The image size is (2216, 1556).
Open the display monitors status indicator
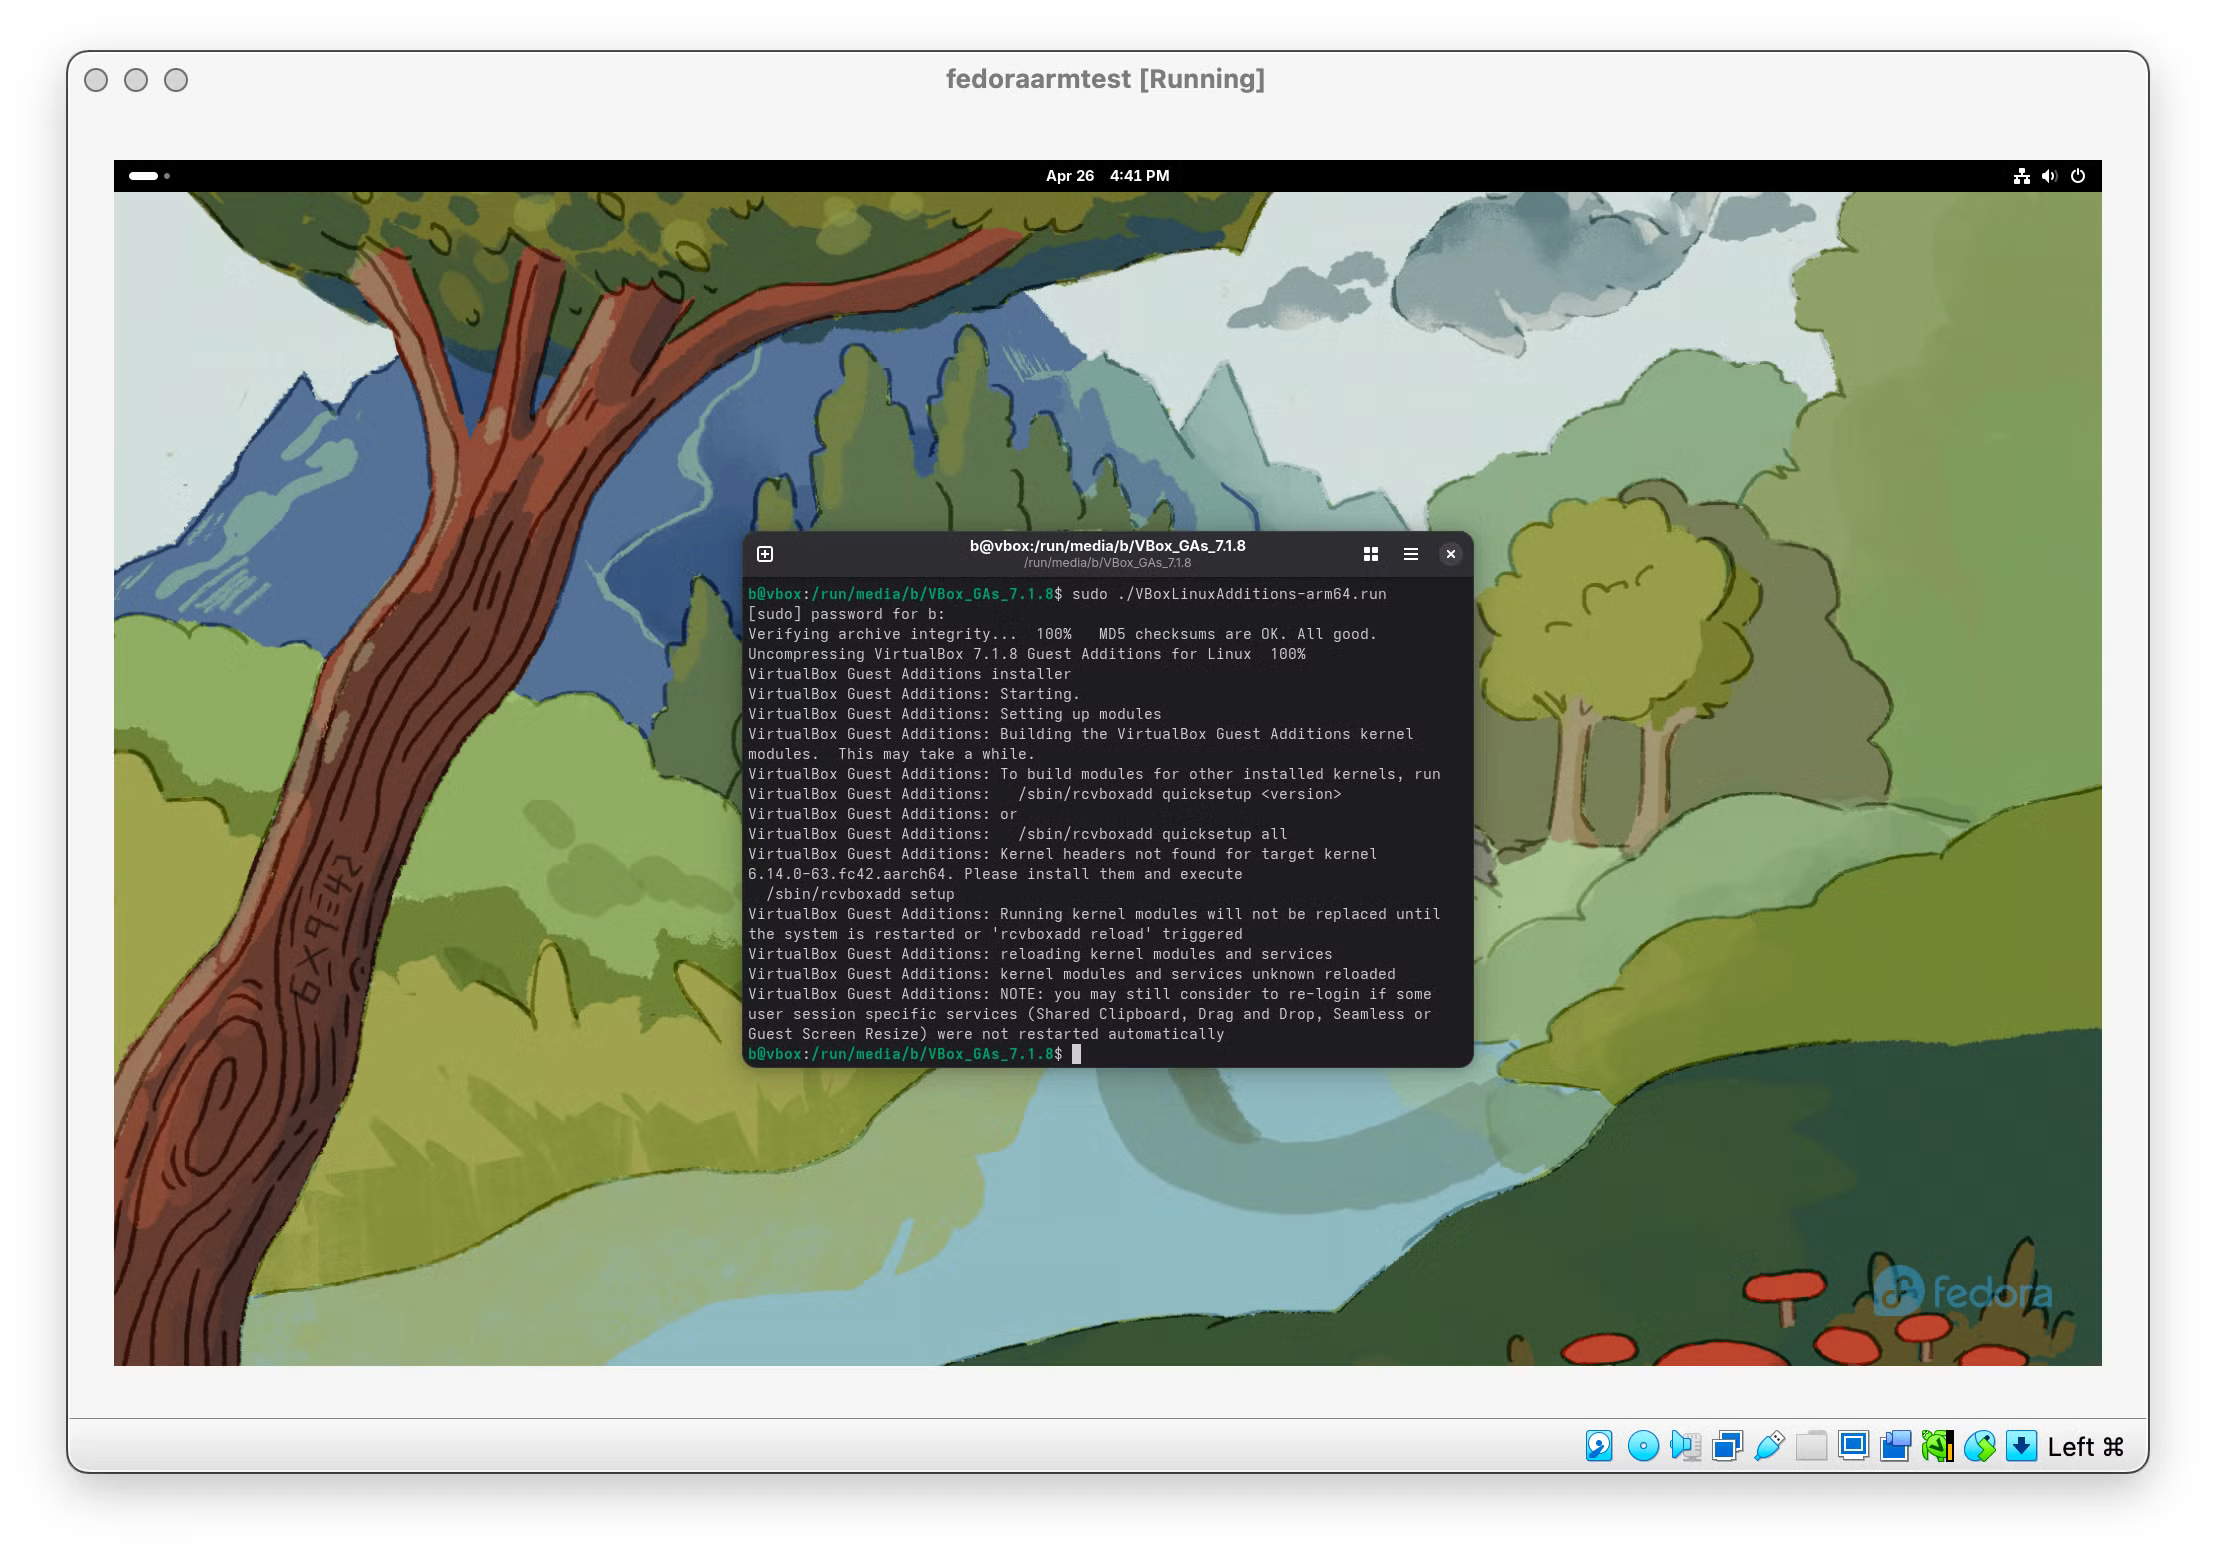[x=1854, y=1446]
